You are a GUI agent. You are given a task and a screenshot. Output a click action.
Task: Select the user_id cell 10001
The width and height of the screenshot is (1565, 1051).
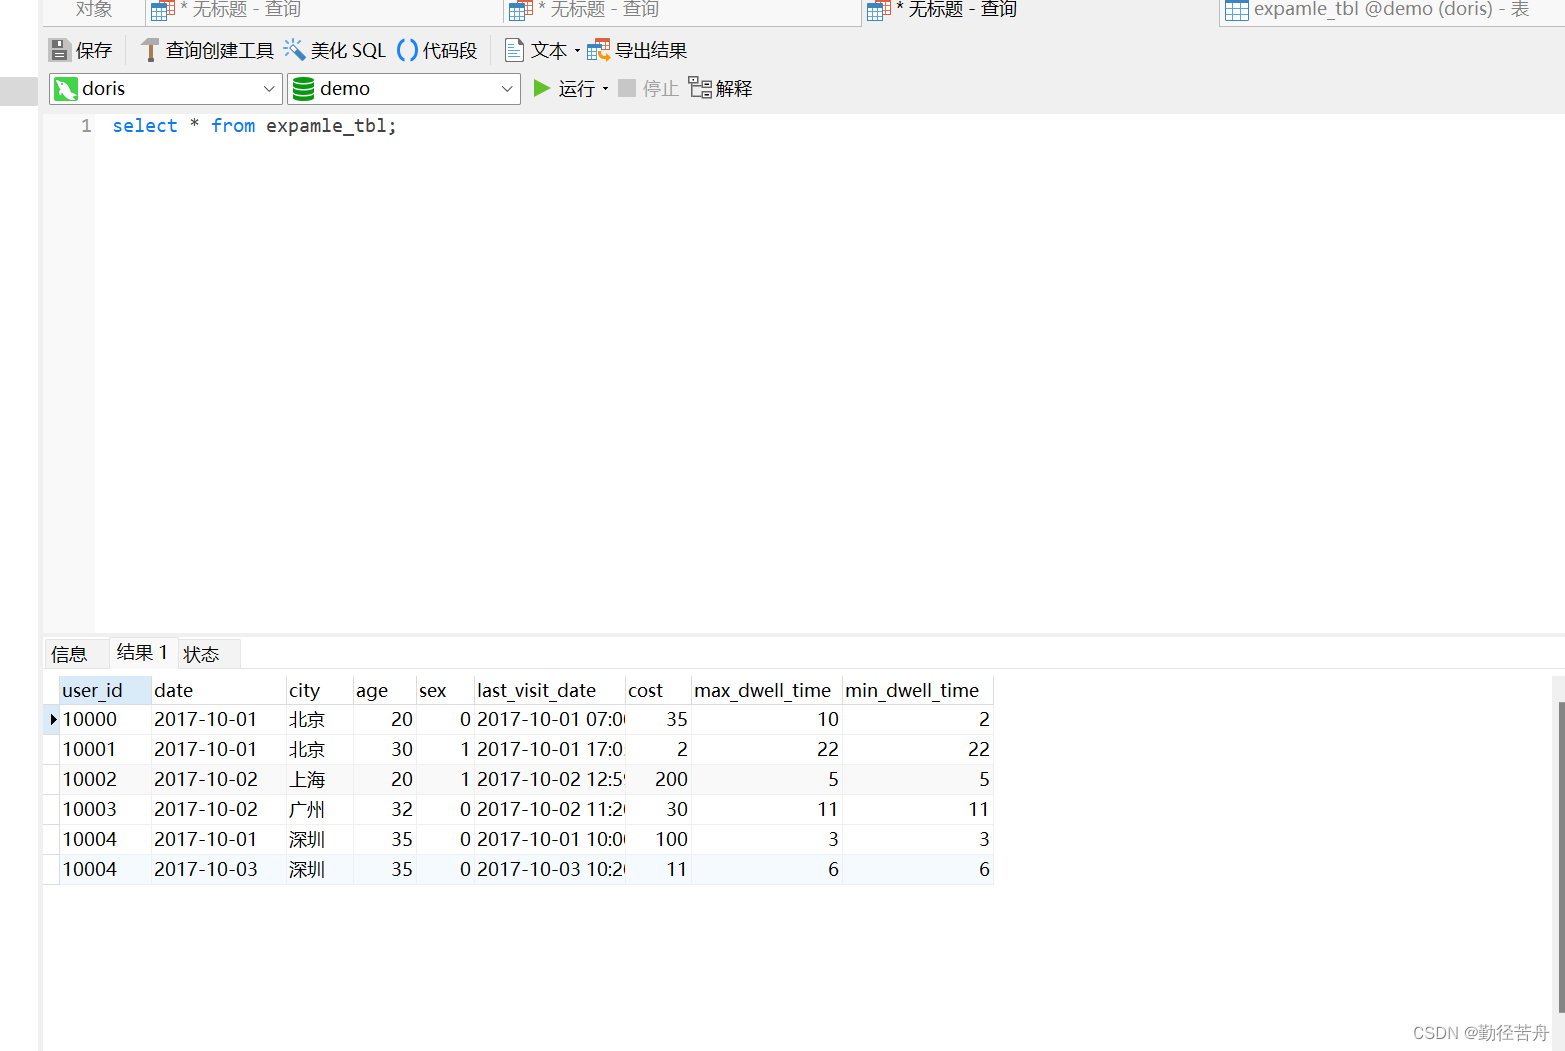104,749
